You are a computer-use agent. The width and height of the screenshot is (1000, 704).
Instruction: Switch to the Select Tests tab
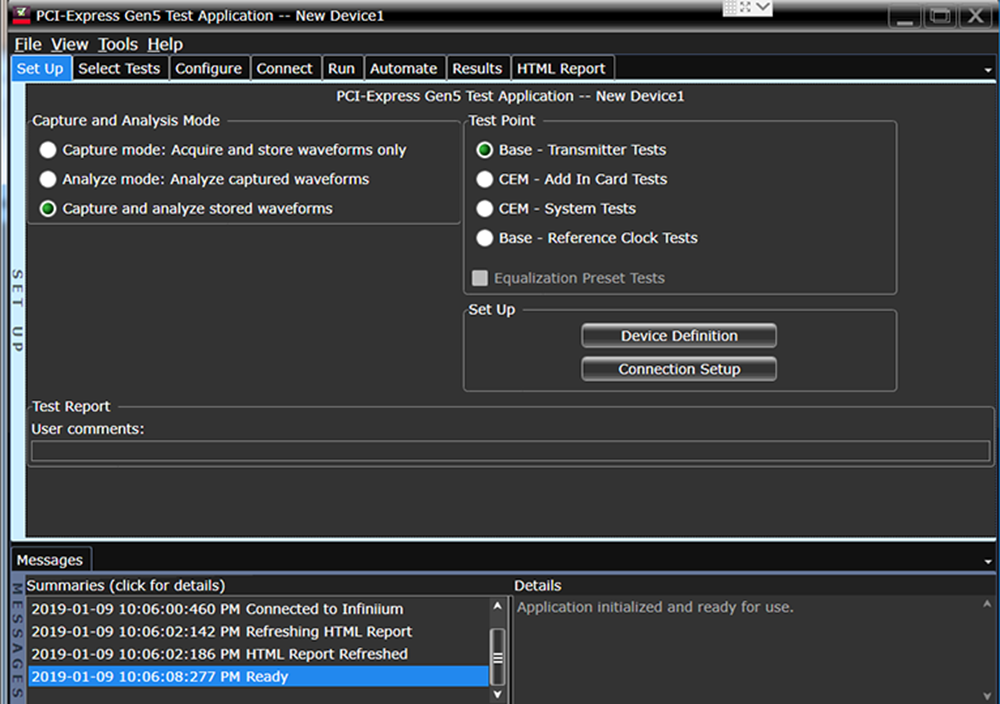click(119, 69)
